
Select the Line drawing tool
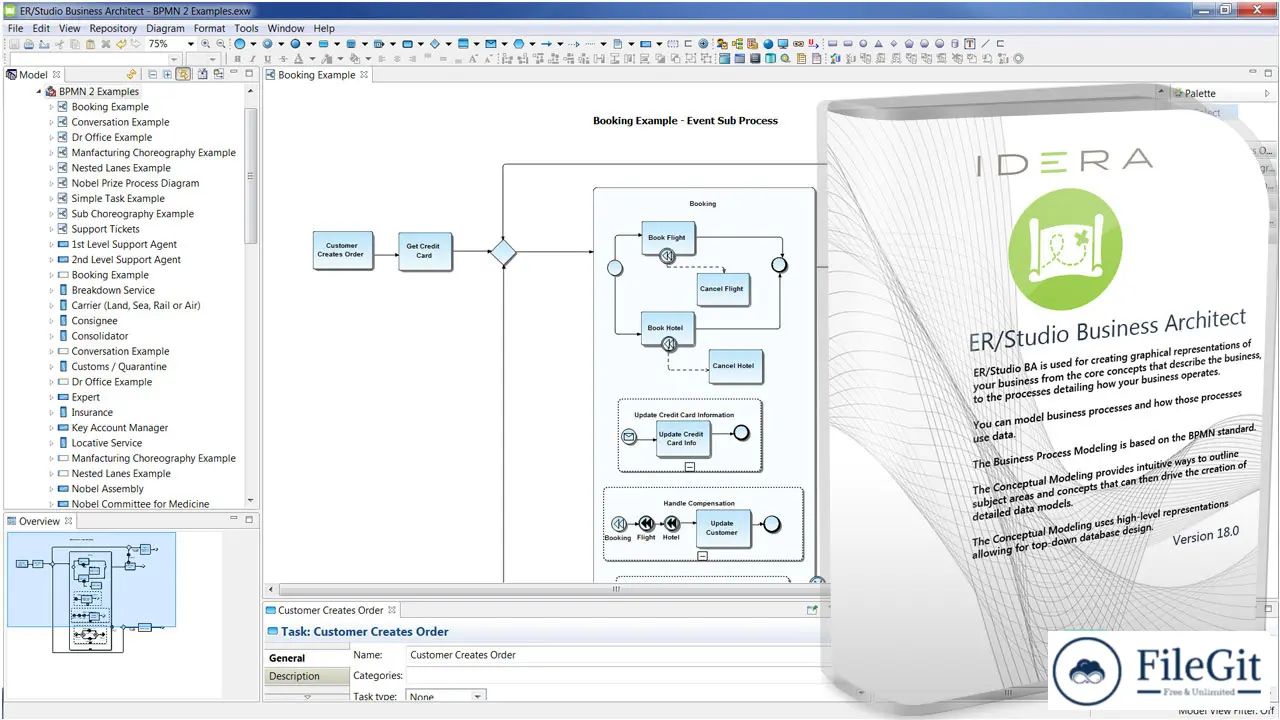coord(985,44)
